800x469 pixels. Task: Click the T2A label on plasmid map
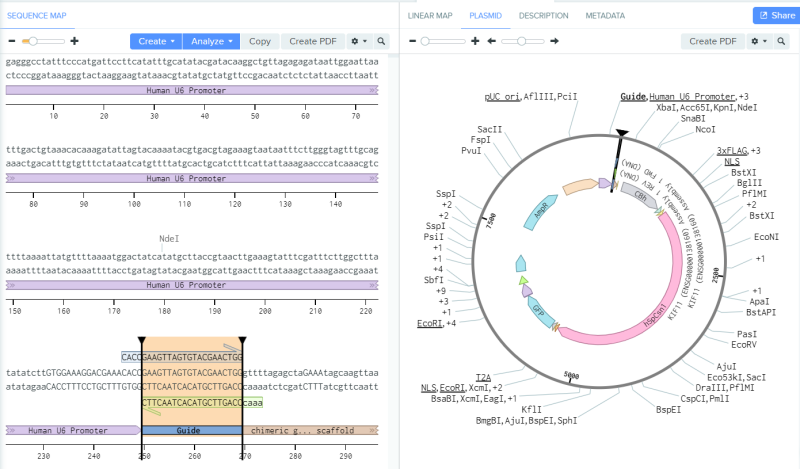tap(483, 378)
